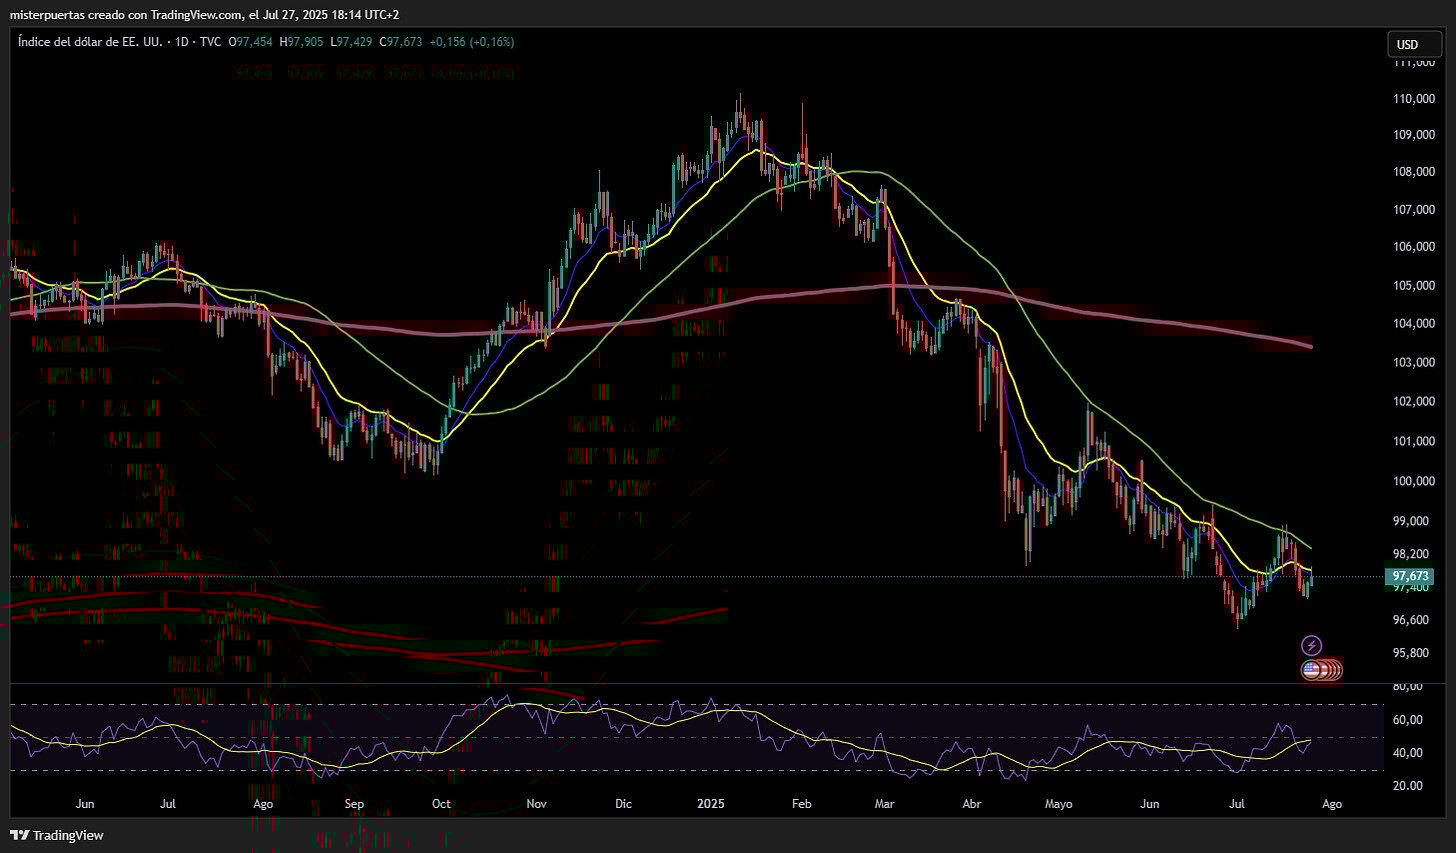The width and height of the screenshot is (1456, 853).
Task: Click the US flag economic event icon
Action: [x=1311, y=670]
